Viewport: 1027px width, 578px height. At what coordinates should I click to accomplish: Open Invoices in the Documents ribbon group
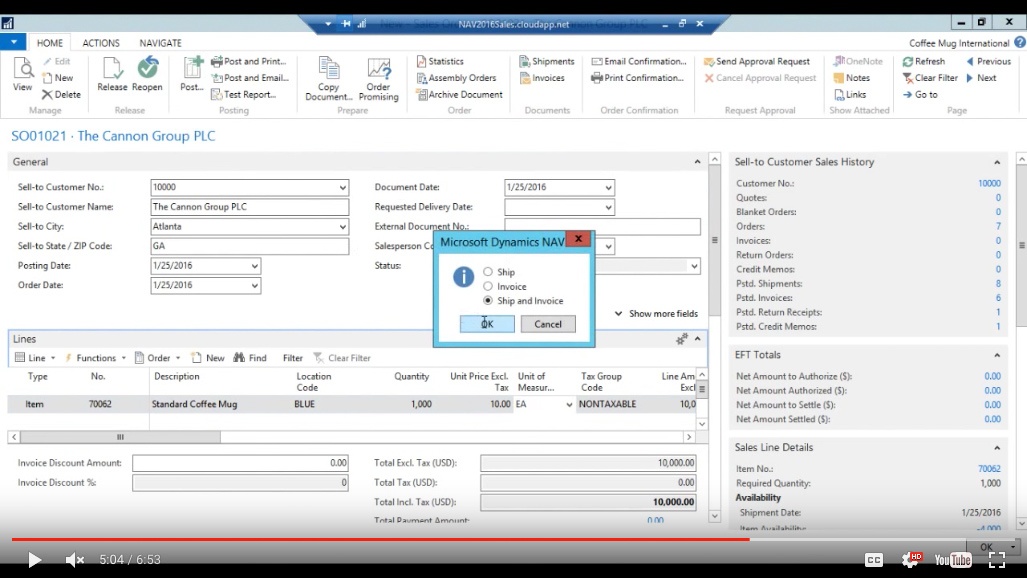(x=542, y=77)
